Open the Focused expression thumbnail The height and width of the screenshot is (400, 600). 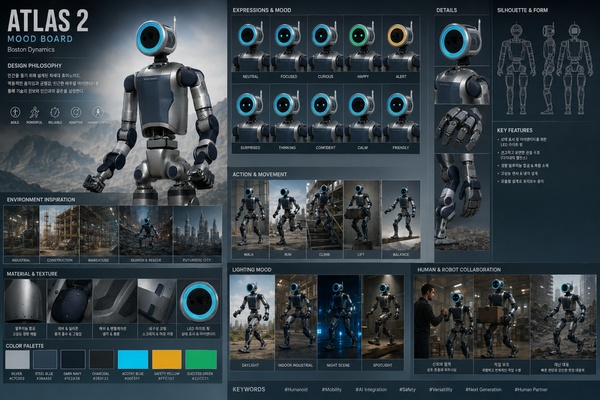pos(288,44)
